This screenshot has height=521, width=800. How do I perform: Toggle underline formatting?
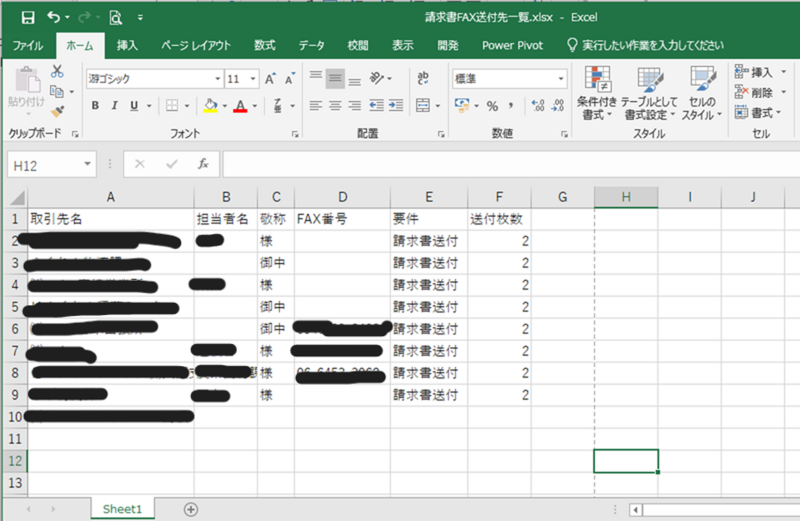134,106
